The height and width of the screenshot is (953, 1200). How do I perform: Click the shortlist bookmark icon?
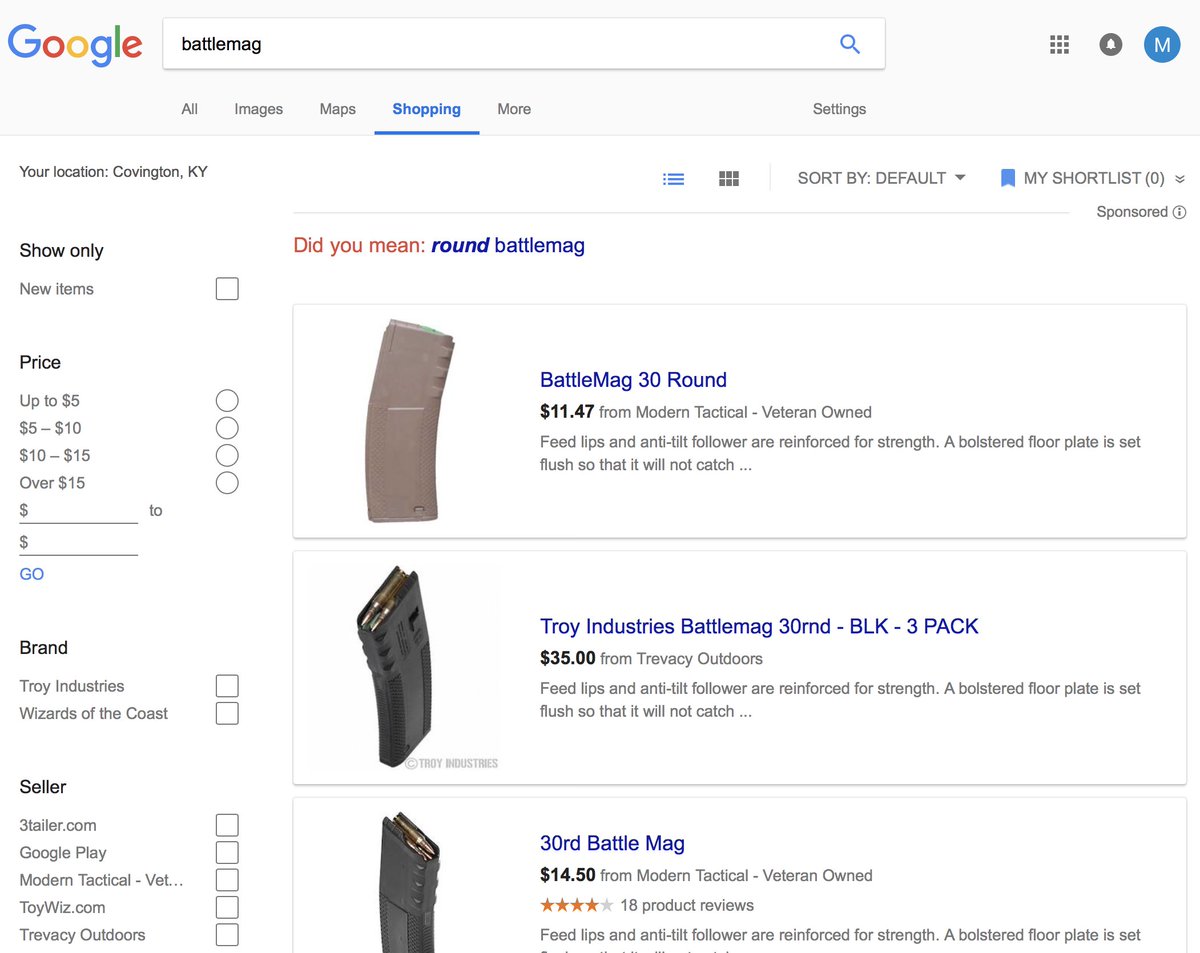point(1008,178)
